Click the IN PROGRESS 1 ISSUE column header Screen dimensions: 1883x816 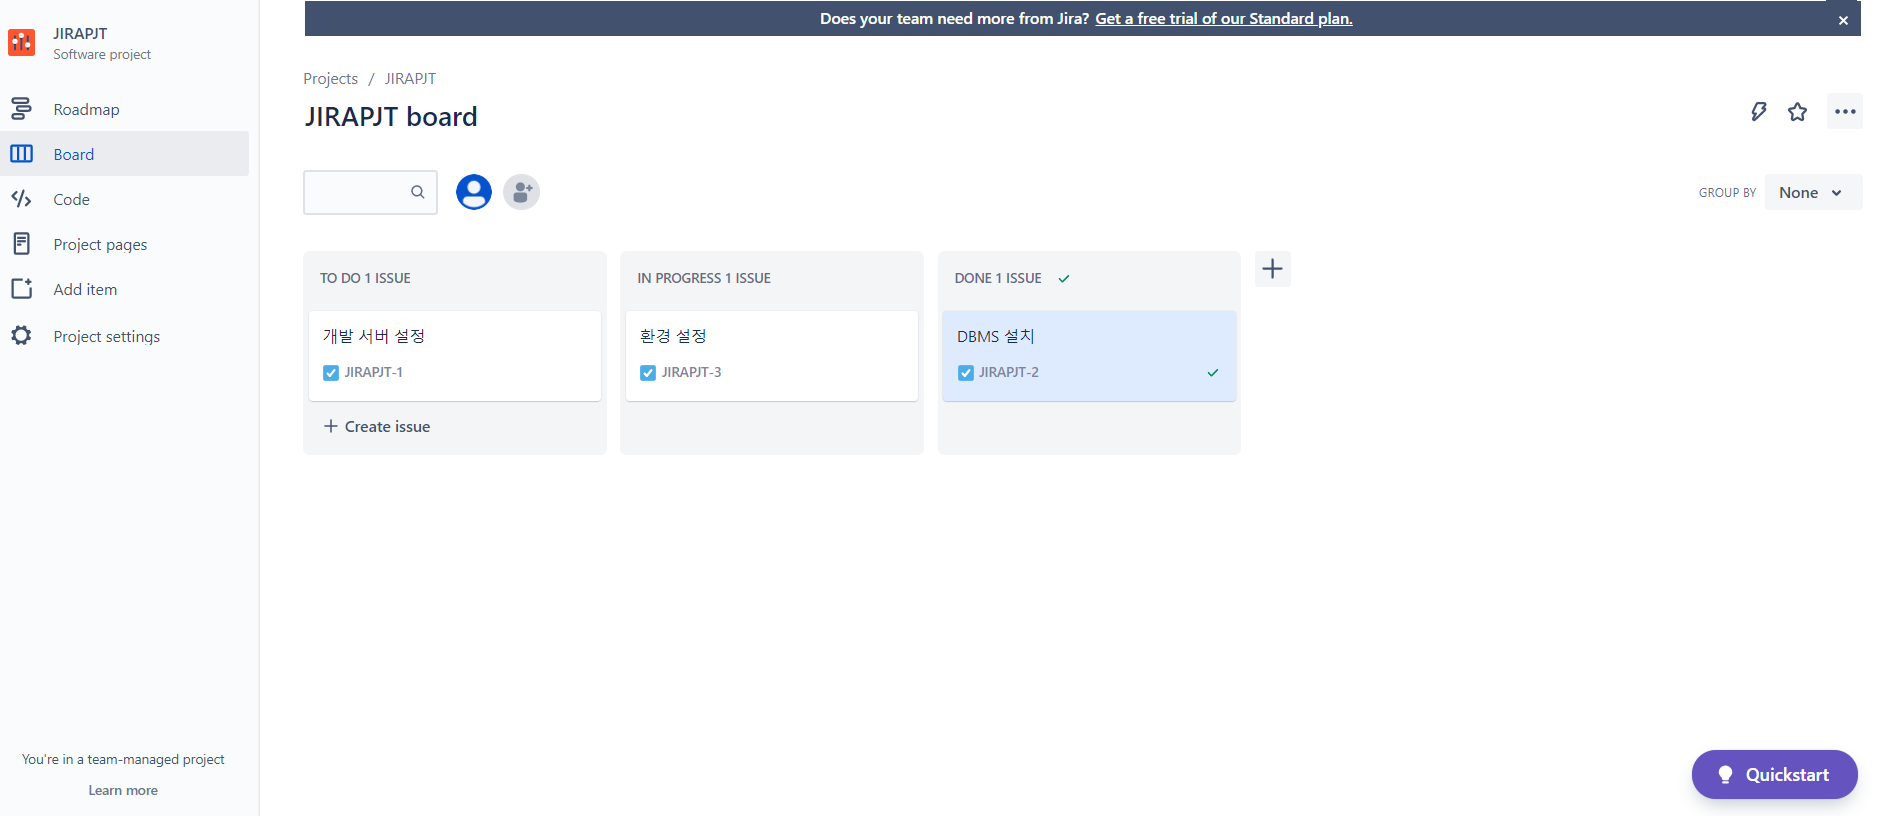pyautogui.click(x=704, y=278)
